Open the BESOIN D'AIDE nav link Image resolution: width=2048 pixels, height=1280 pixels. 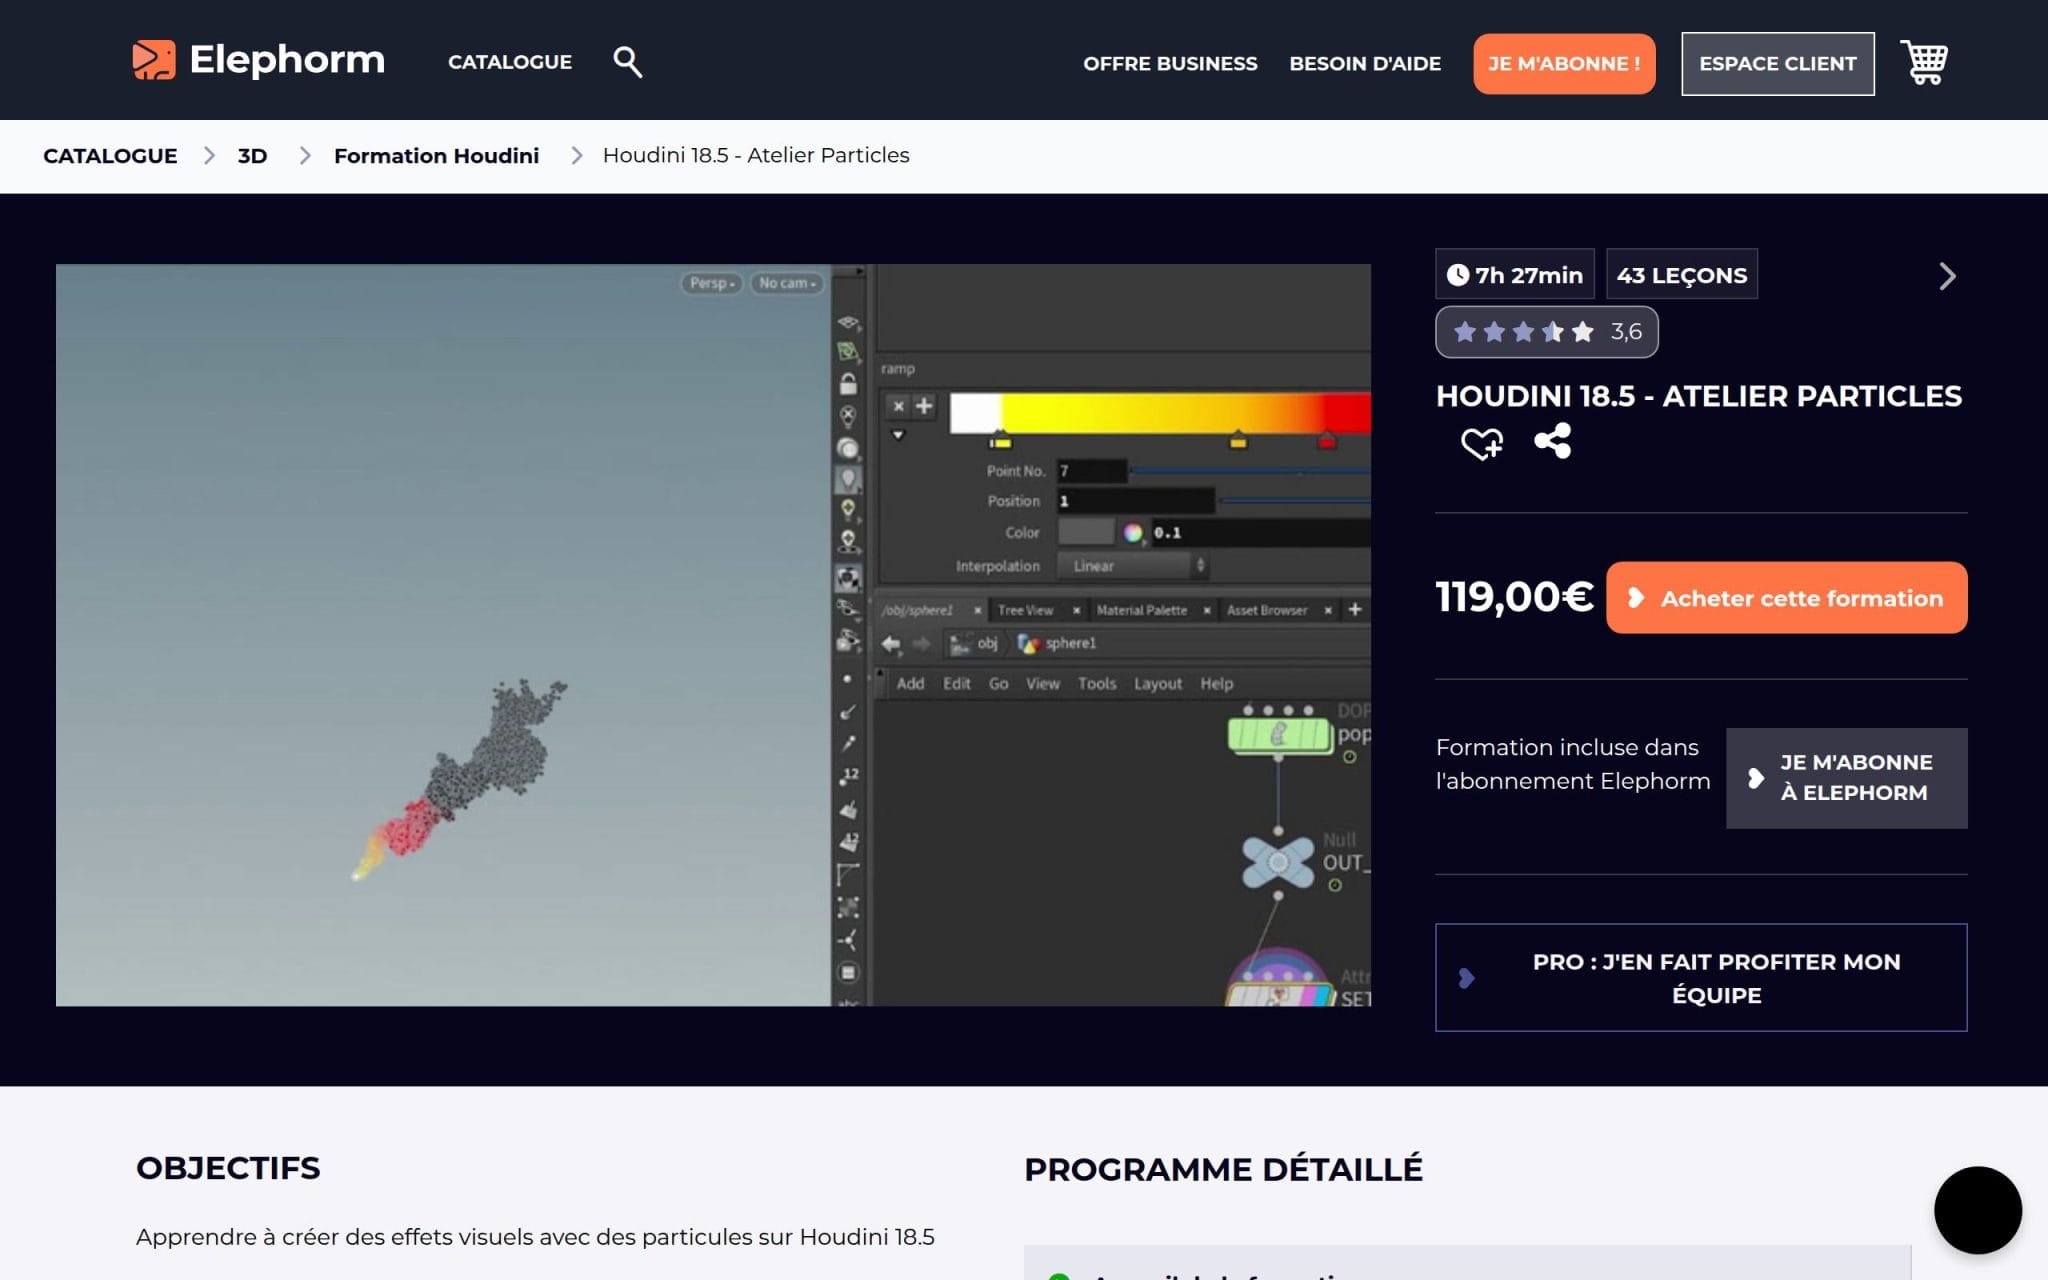point(1365,64)
